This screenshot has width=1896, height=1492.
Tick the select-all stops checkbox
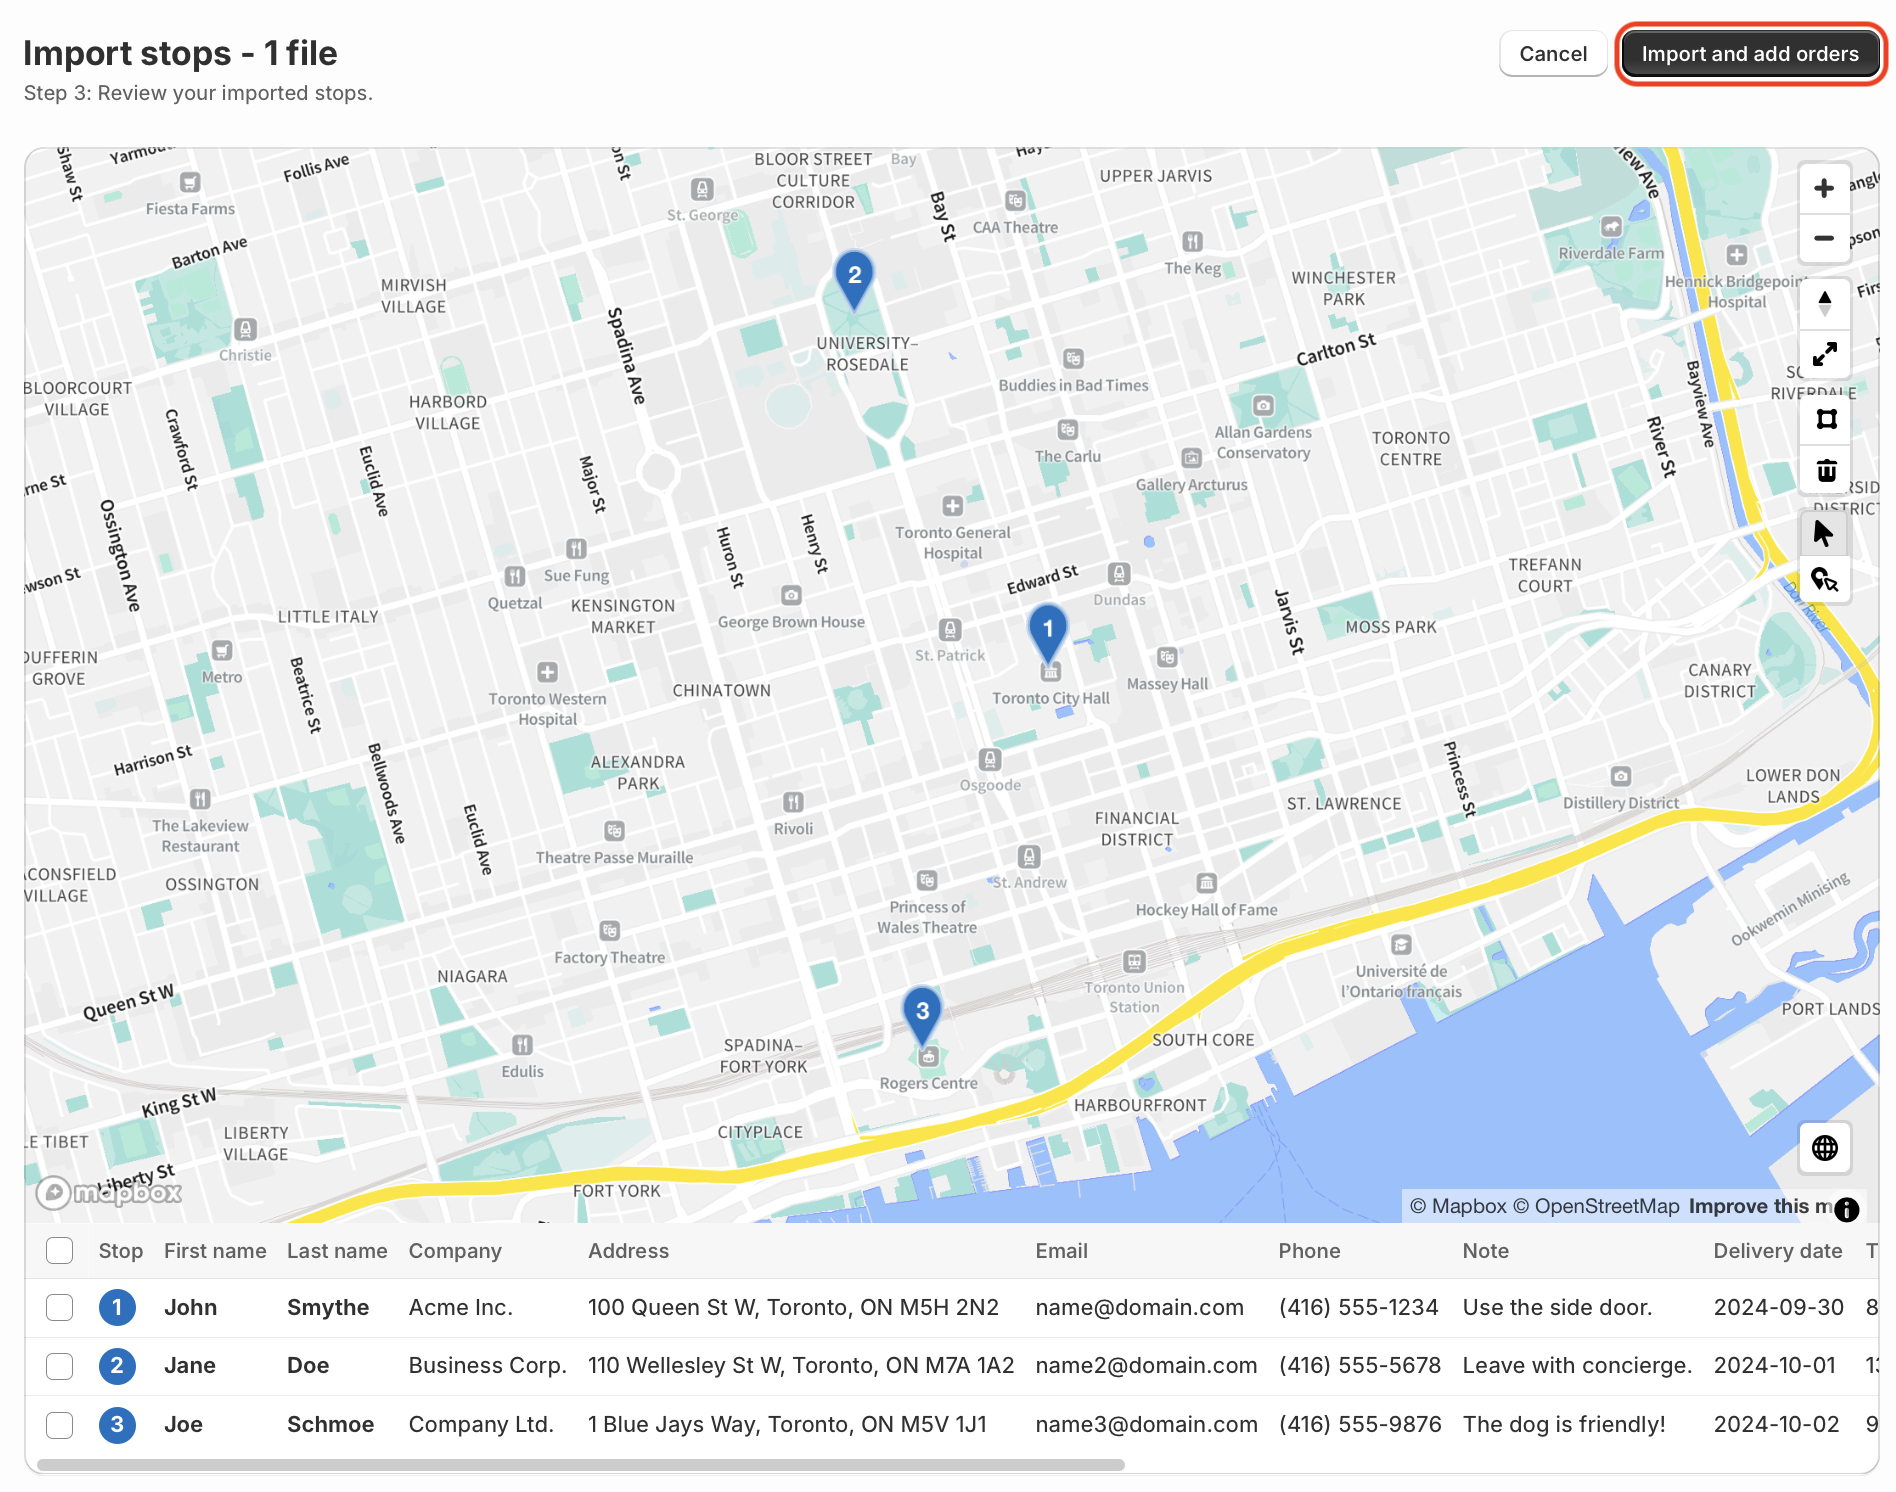click(60, 1250)
